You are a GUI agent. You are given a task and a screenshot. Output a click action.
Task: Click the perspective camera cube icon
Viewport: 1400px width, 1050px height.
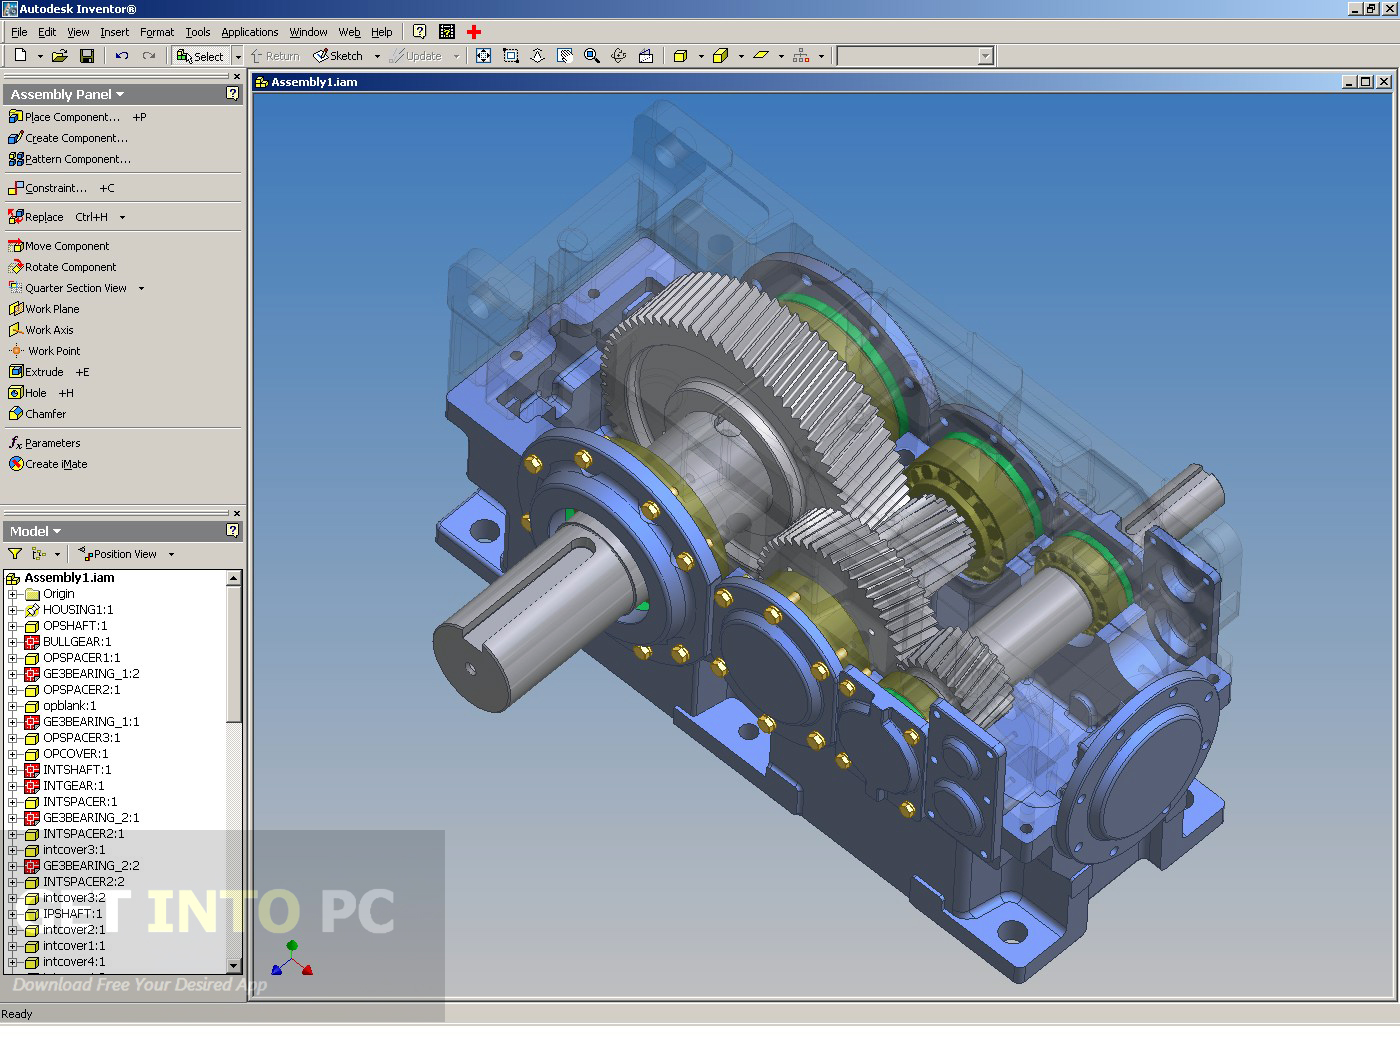click(721, 56)
